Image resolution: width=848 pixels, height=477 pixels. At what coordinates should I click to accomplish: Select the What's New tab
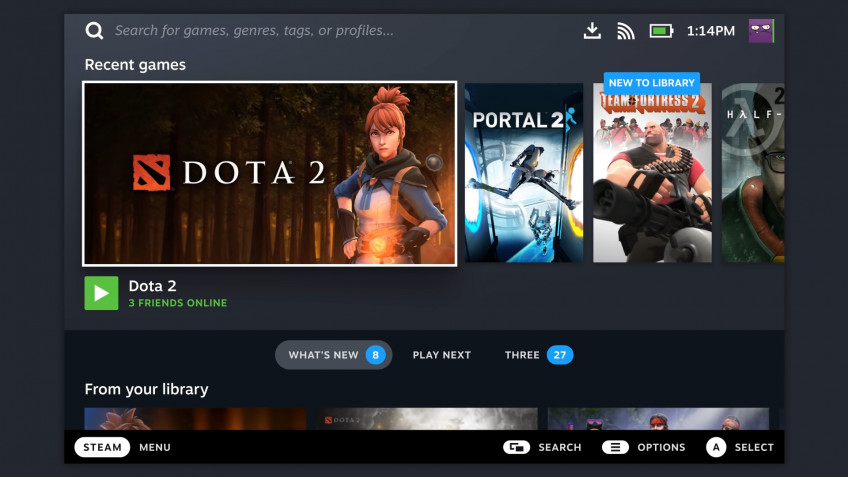click(x=334, y=355)
